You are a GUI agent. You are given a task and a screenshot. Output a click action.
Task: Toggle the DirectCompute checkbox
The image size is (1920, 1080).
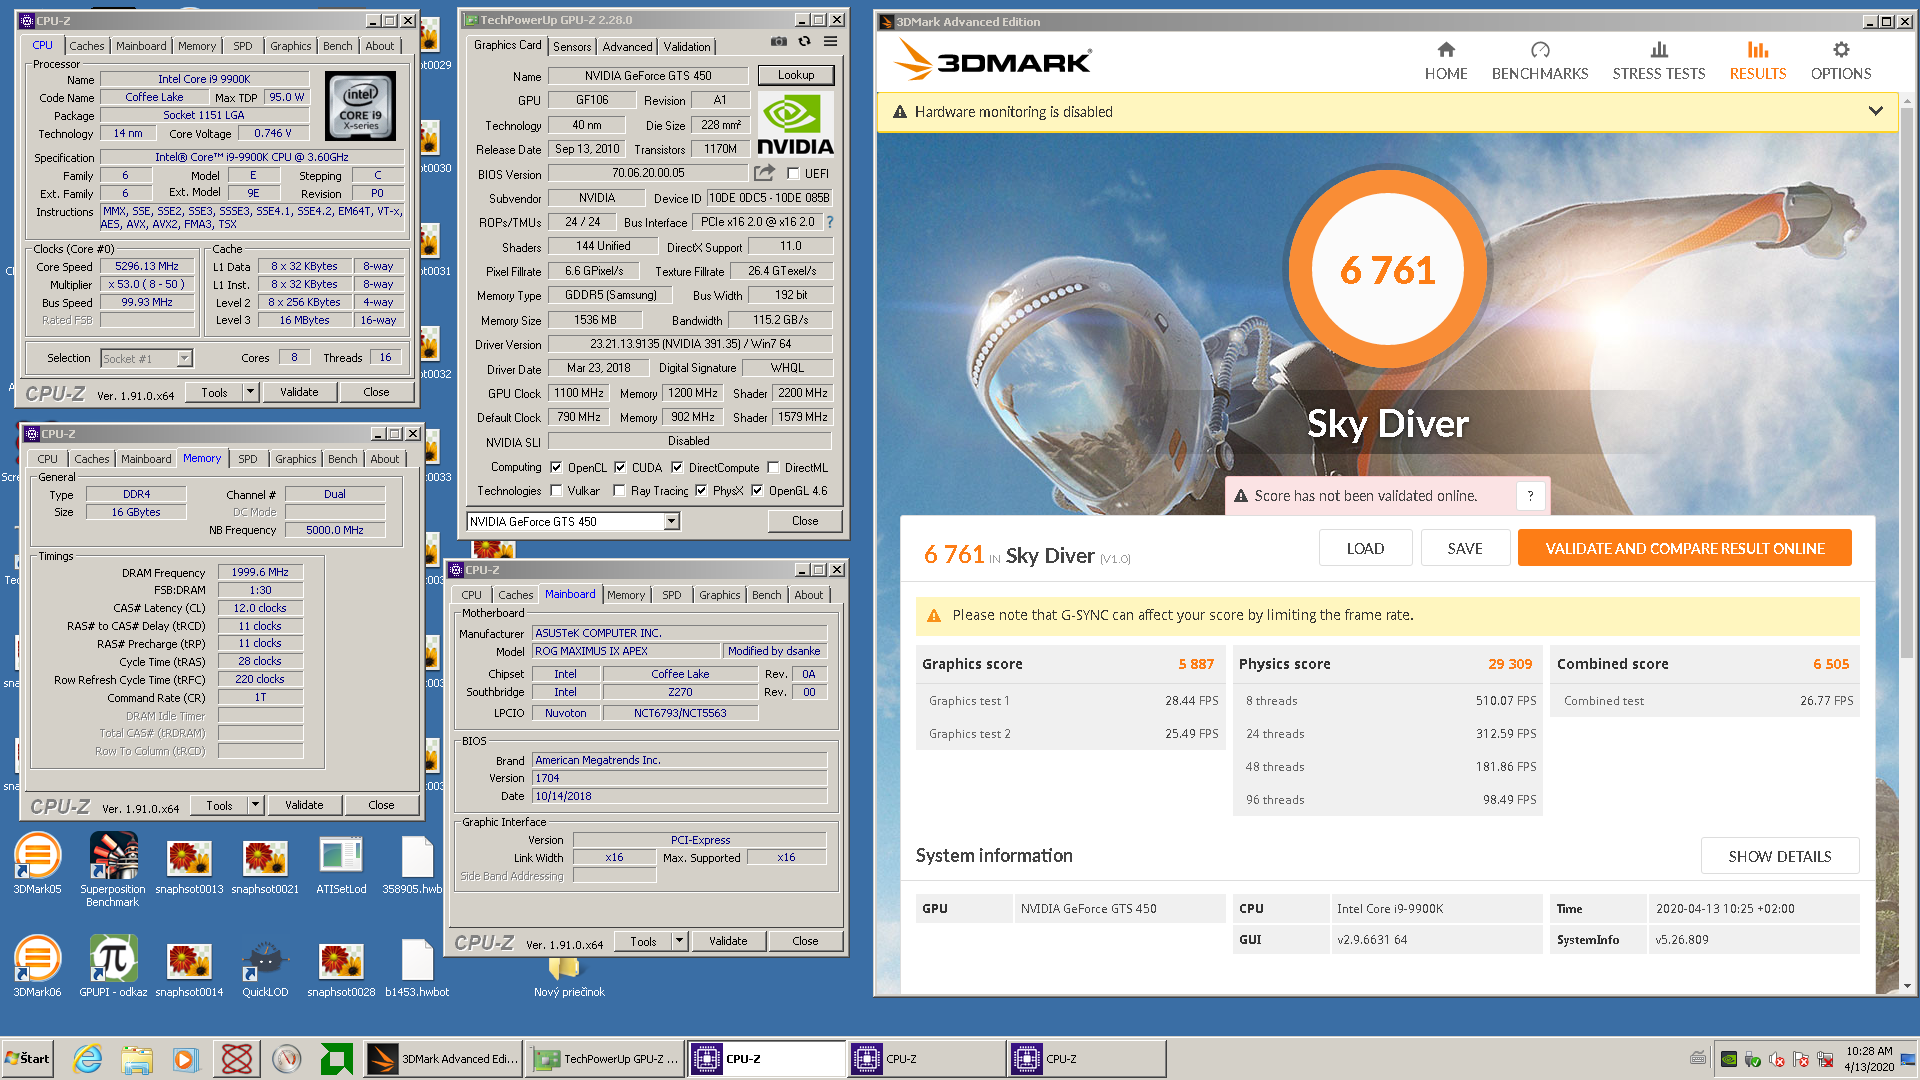click(677, 467)
